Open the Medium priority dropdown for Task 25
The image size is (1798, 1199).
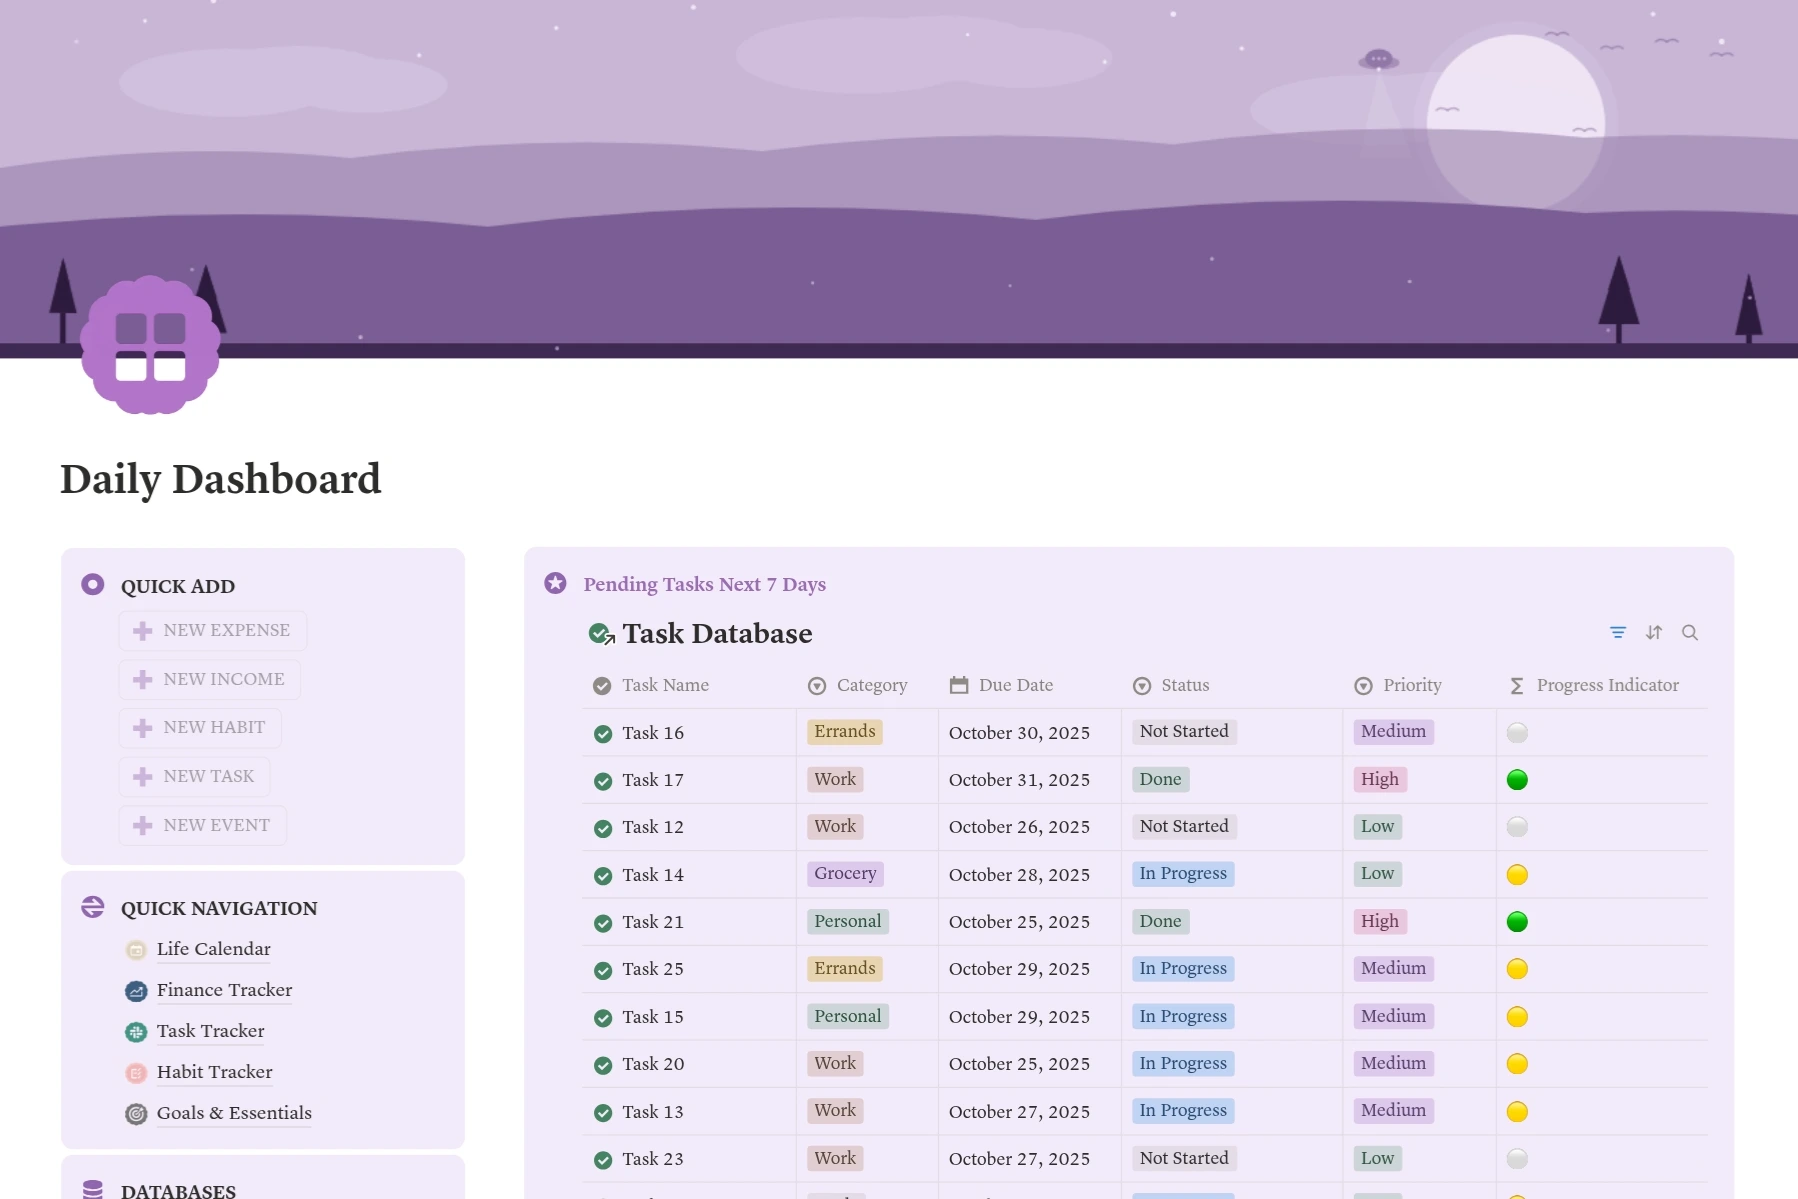(x=1393, y=968)
